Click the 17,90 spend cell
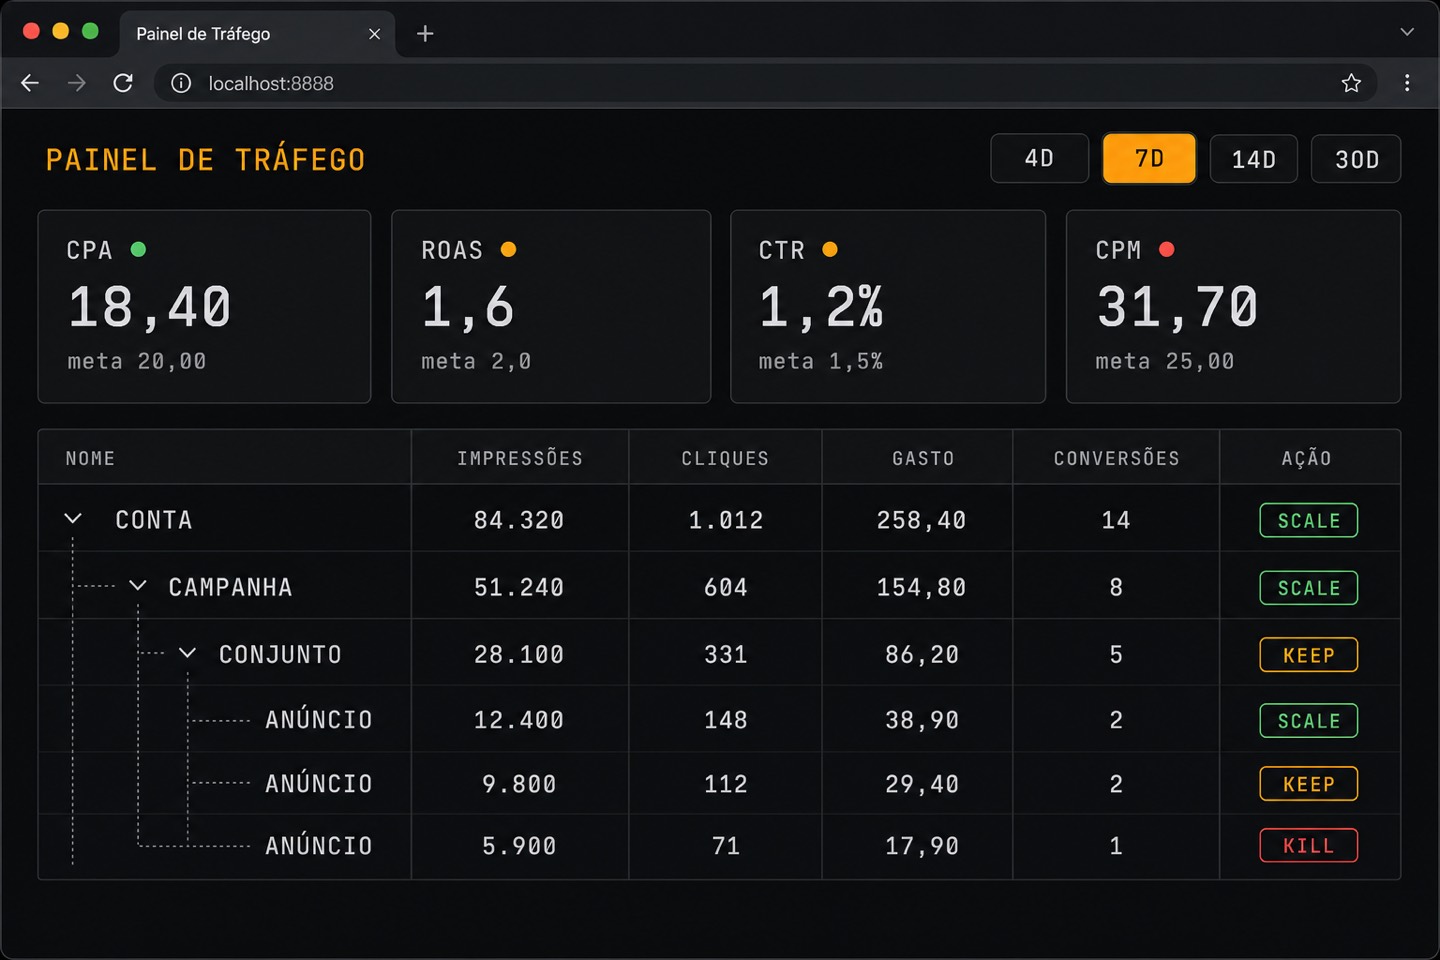The width and height of the screenshot is (1440, 960). [922, 846]
